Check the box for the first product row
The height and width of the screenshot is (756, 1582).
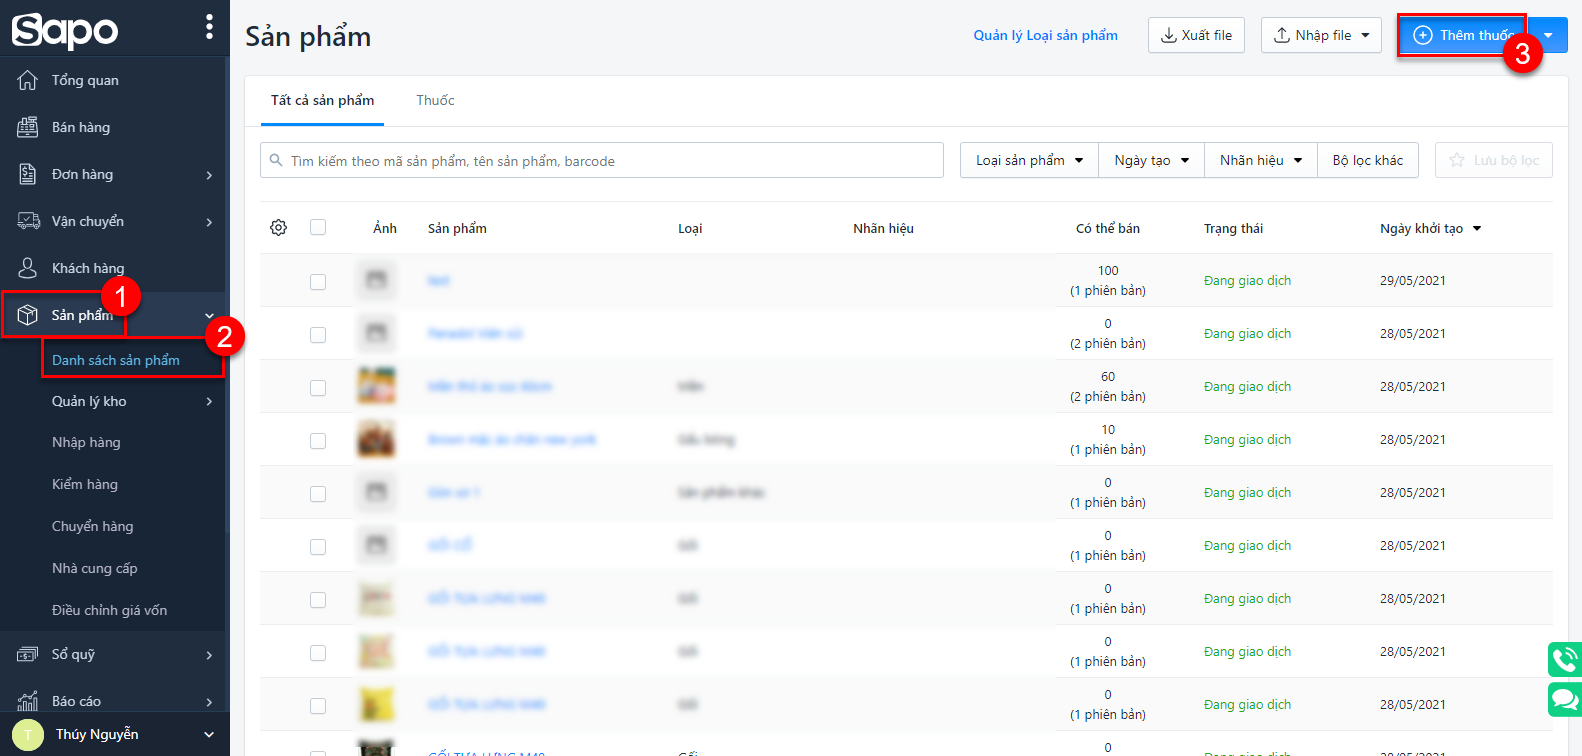[318, 282]
